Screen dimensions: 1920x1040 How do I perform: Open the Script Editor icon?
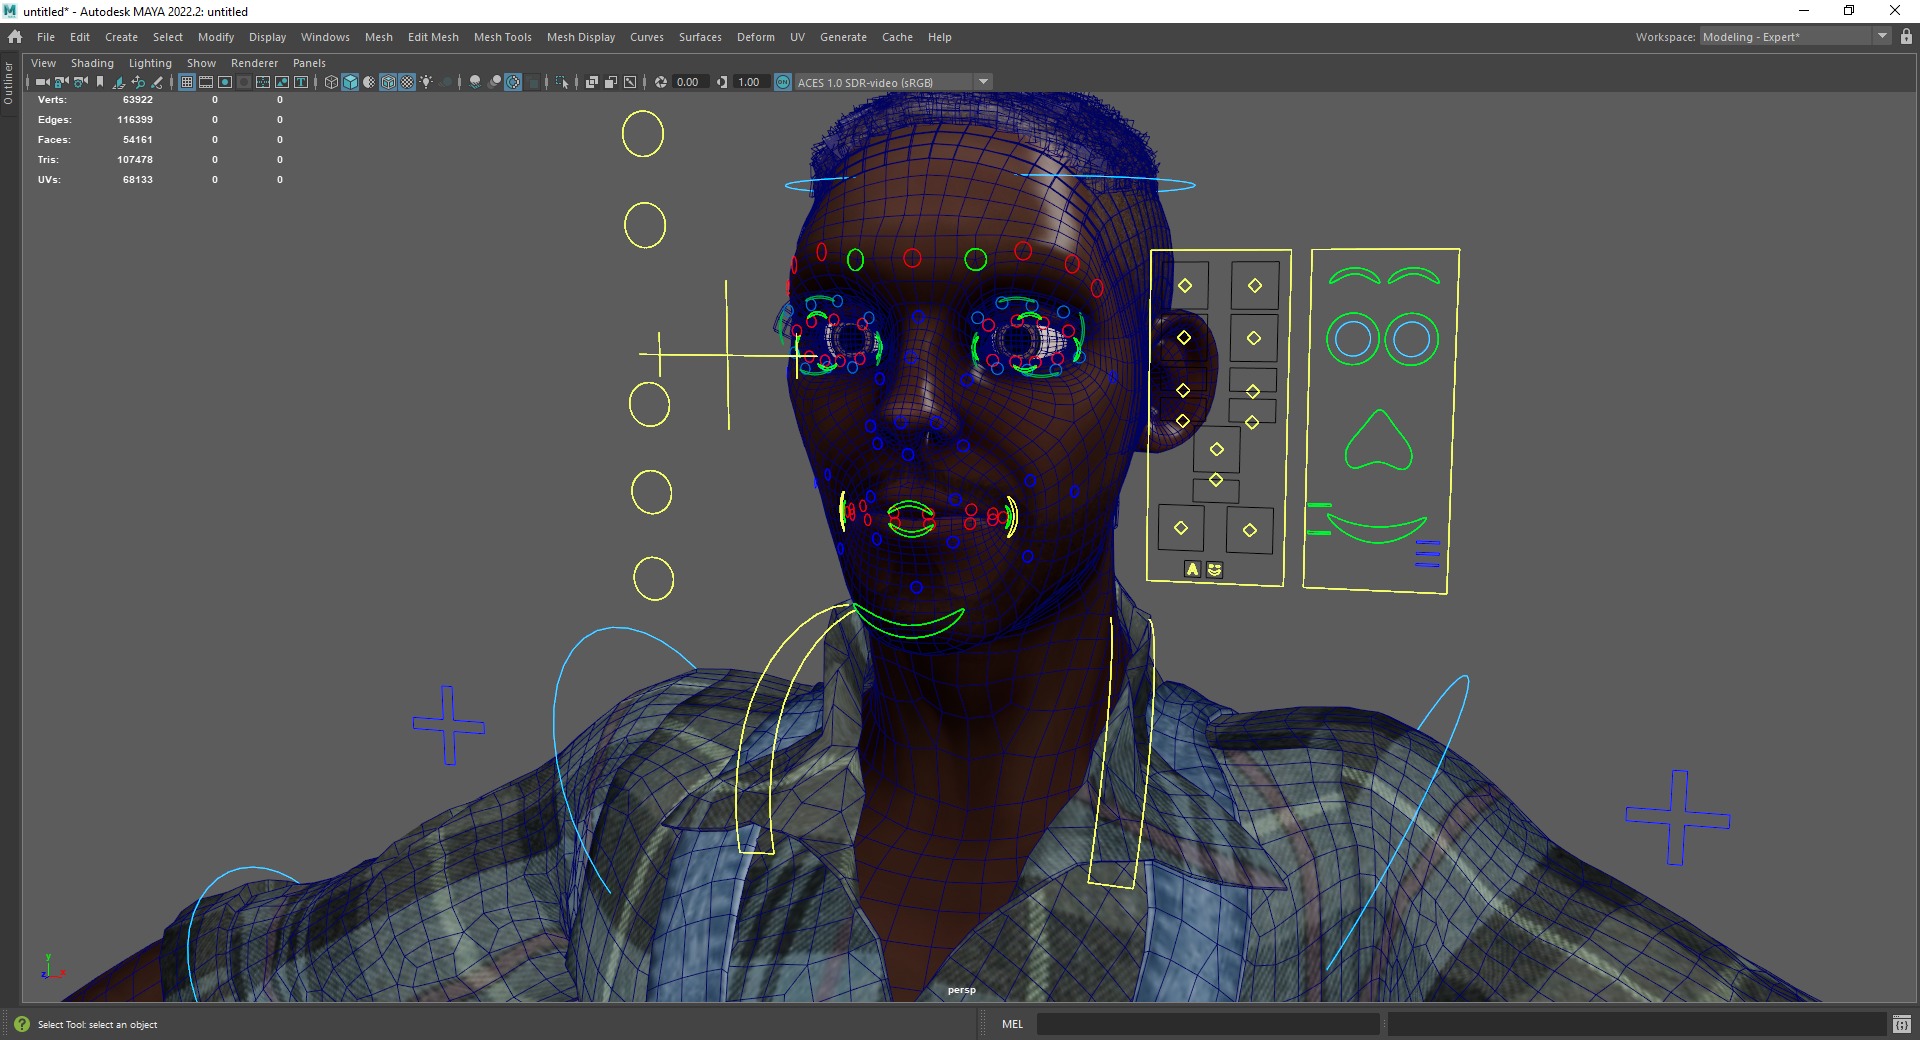[1901, 1024]
